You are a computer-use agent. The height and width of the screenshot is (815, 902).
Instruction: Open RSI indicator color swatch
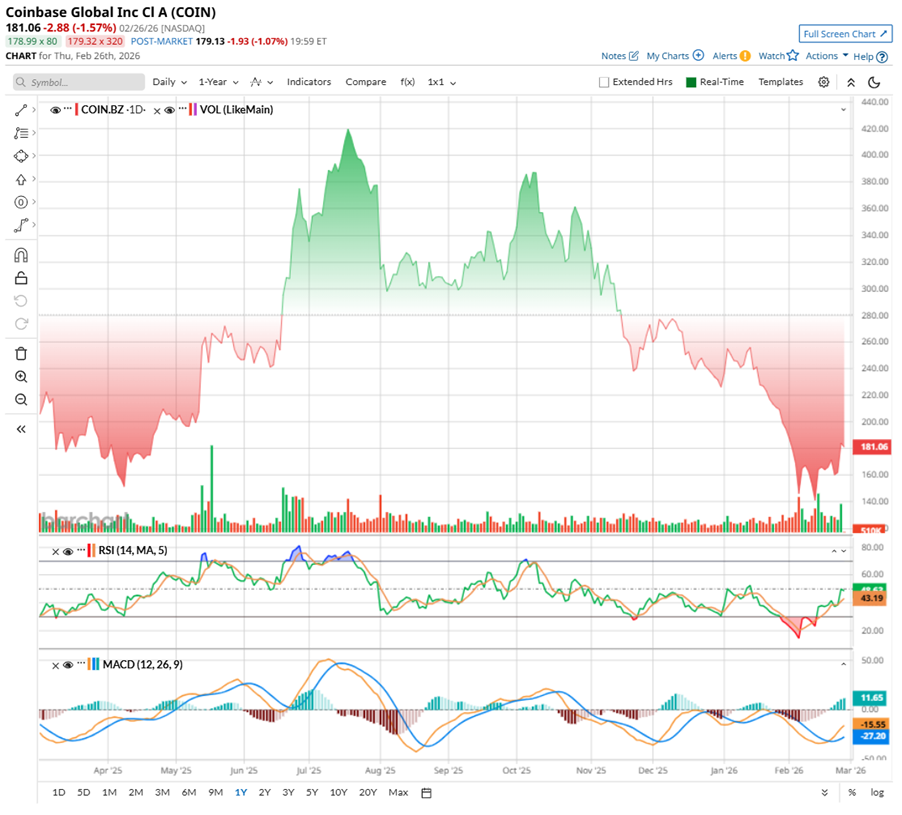pyautogui.click(x=92, y=551)
